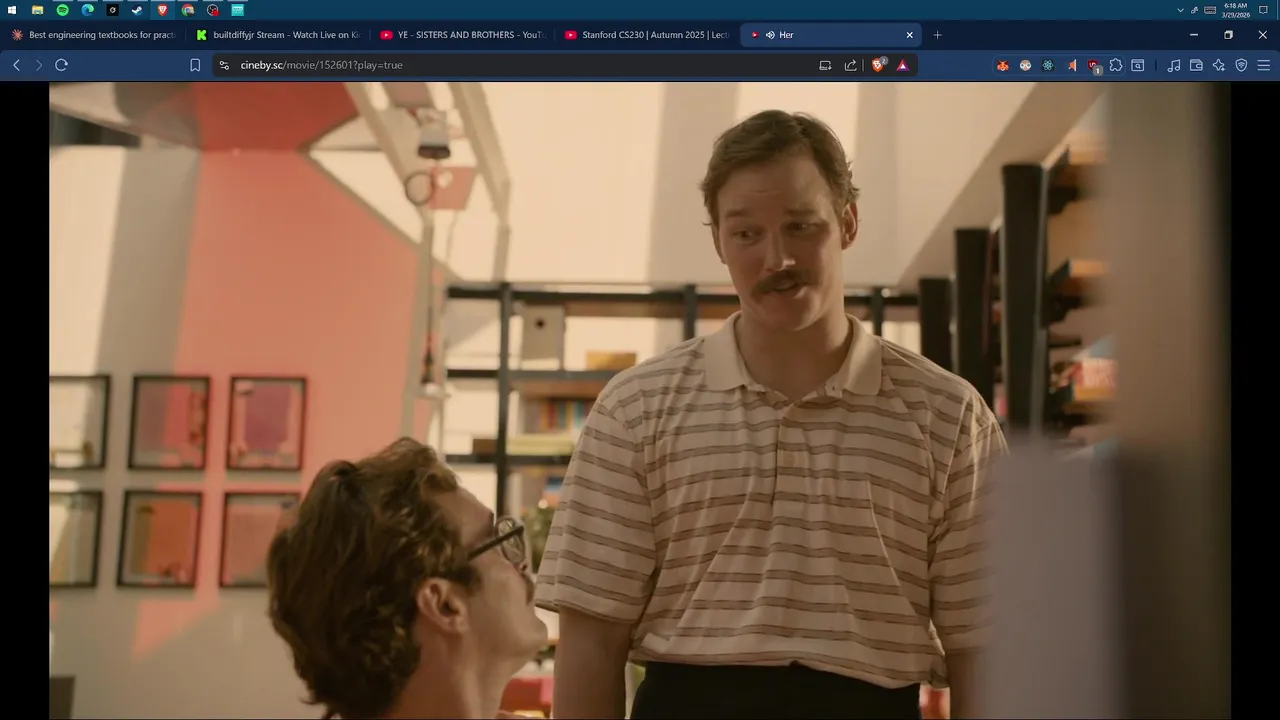Viewport: 1280px width, 720px height.
Task: Share this page link
Action: [850, 65]
